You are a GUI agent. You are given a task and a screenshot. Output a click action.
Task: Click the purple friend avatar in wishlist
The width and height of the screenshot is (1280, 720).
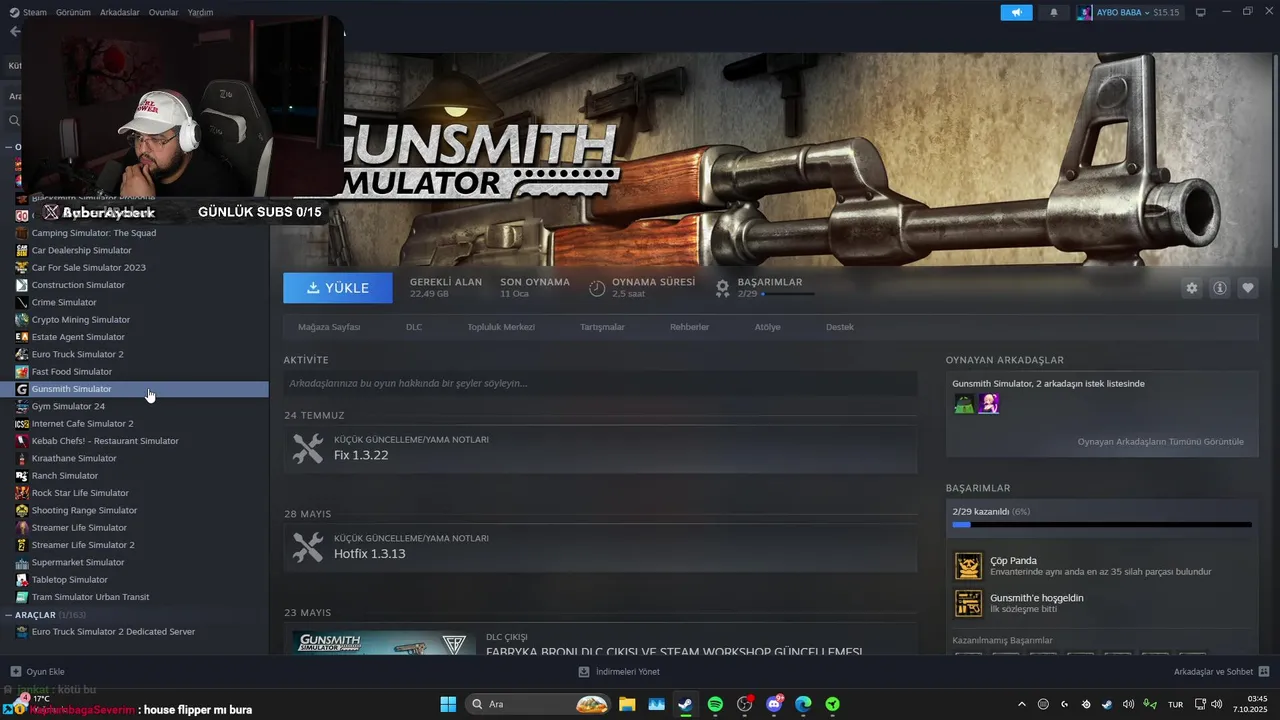(989, 404)
